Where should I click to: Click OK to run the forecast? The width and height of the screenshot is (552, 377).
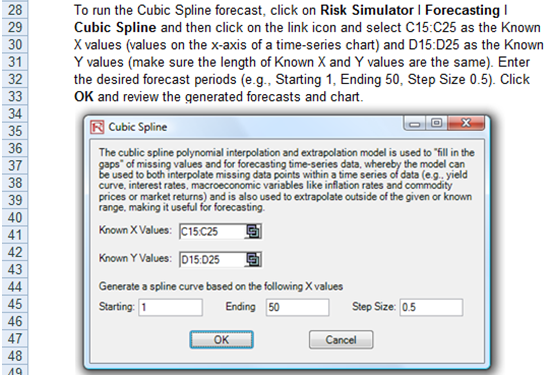click(221, 340)
